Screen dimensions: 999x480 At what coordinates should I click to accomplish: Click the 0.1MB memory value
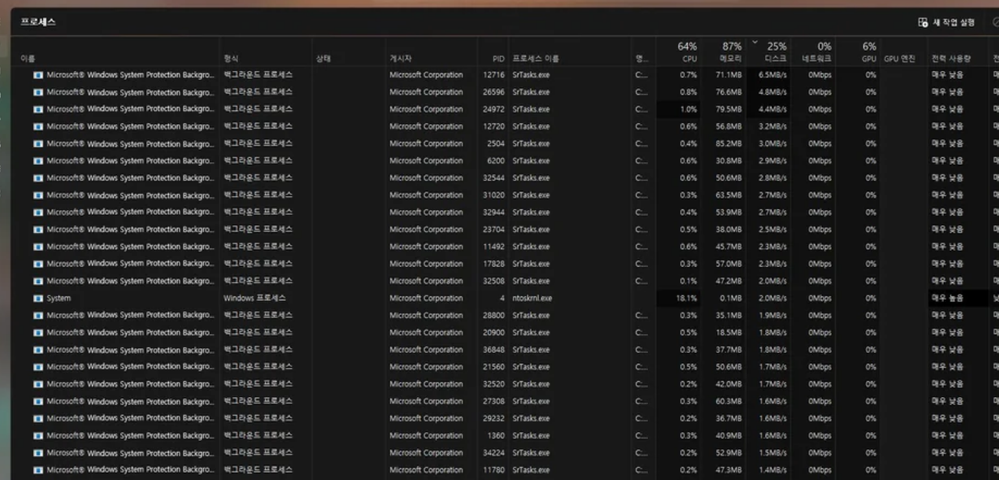[x=731, y=298]
